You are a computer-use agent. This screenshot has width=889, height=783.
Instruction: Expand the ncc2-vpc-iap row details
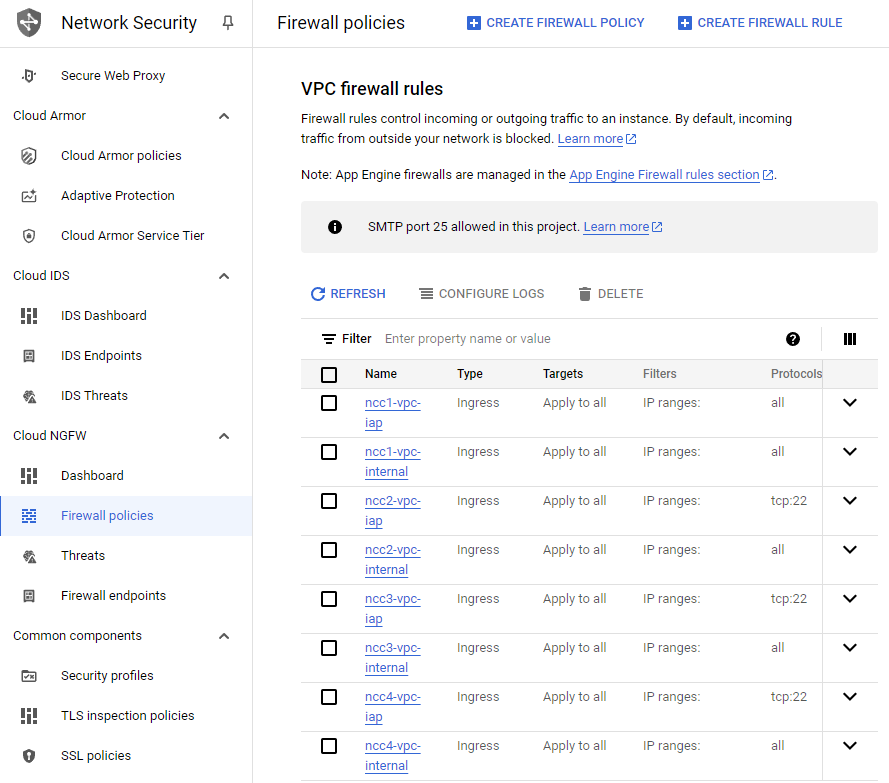[x=849, y=501]
